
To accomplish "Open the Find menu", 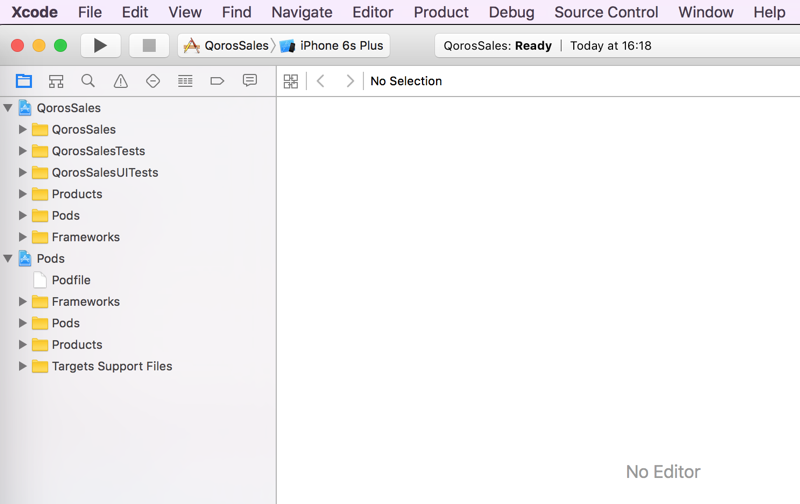I will point(236,12).
